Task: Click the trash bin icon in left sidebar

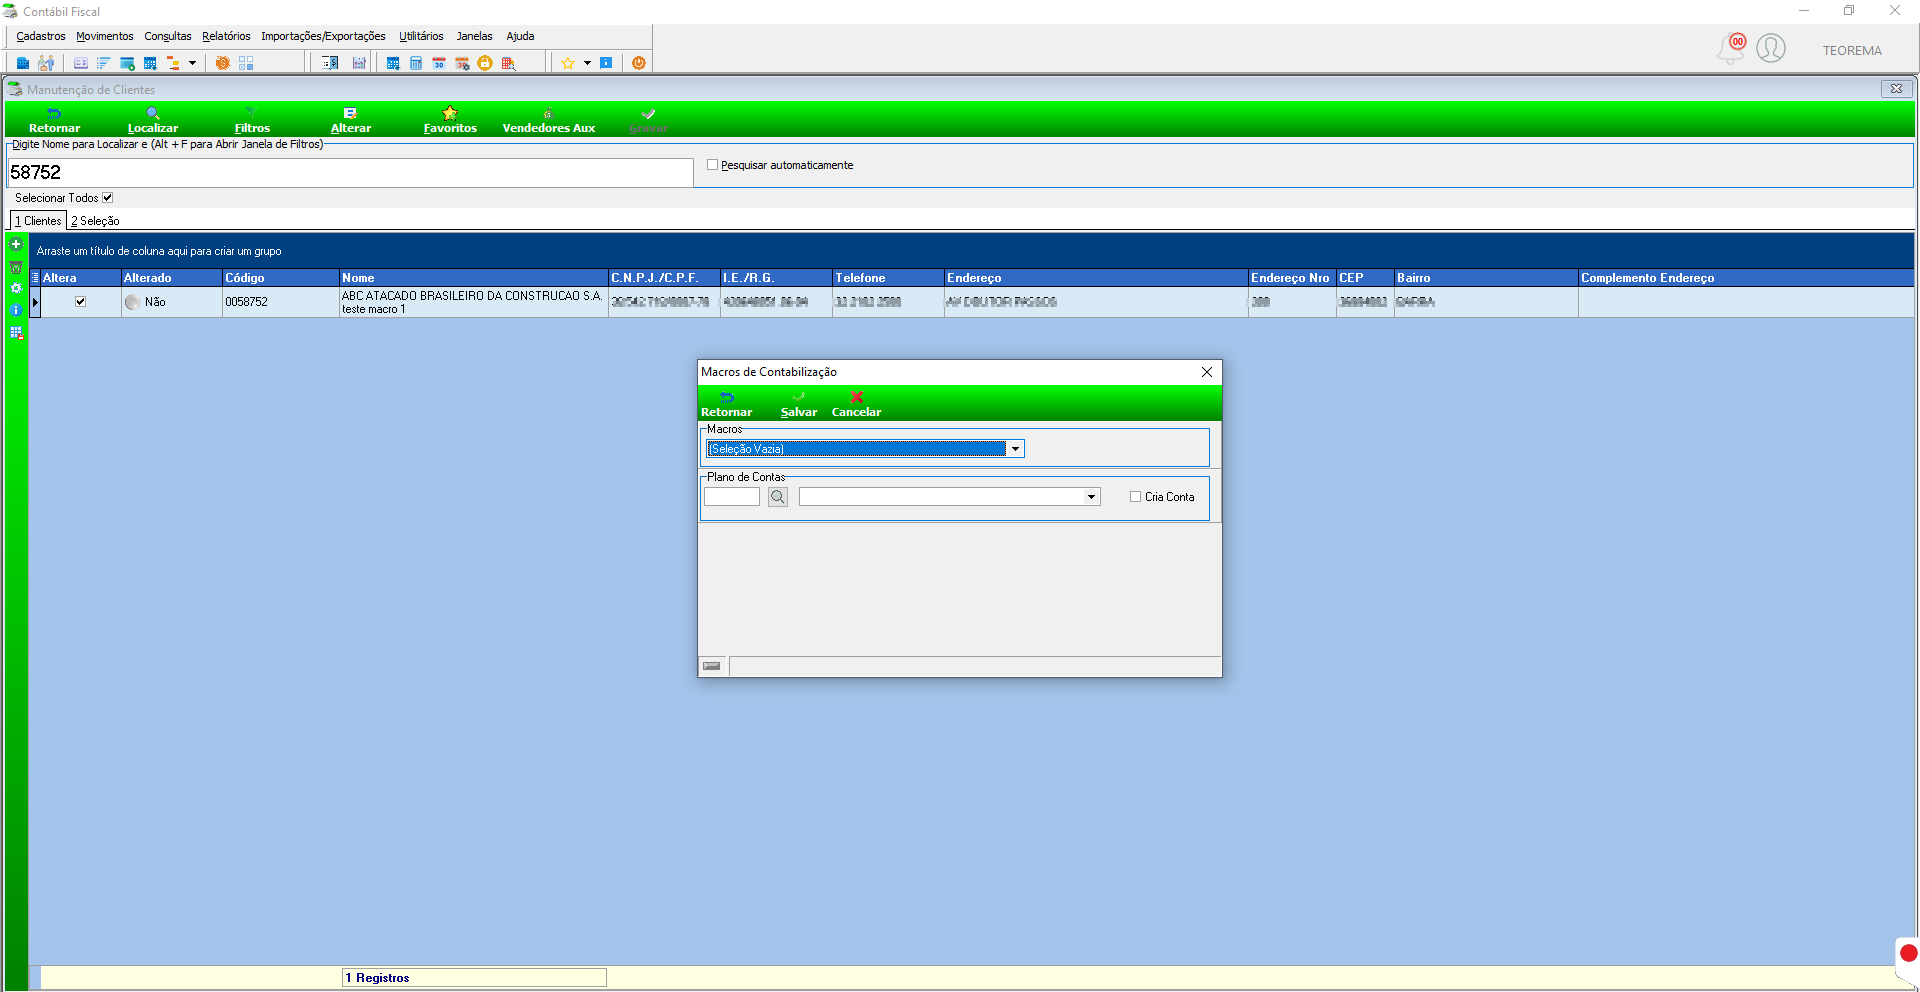Action: coord(16,267)
